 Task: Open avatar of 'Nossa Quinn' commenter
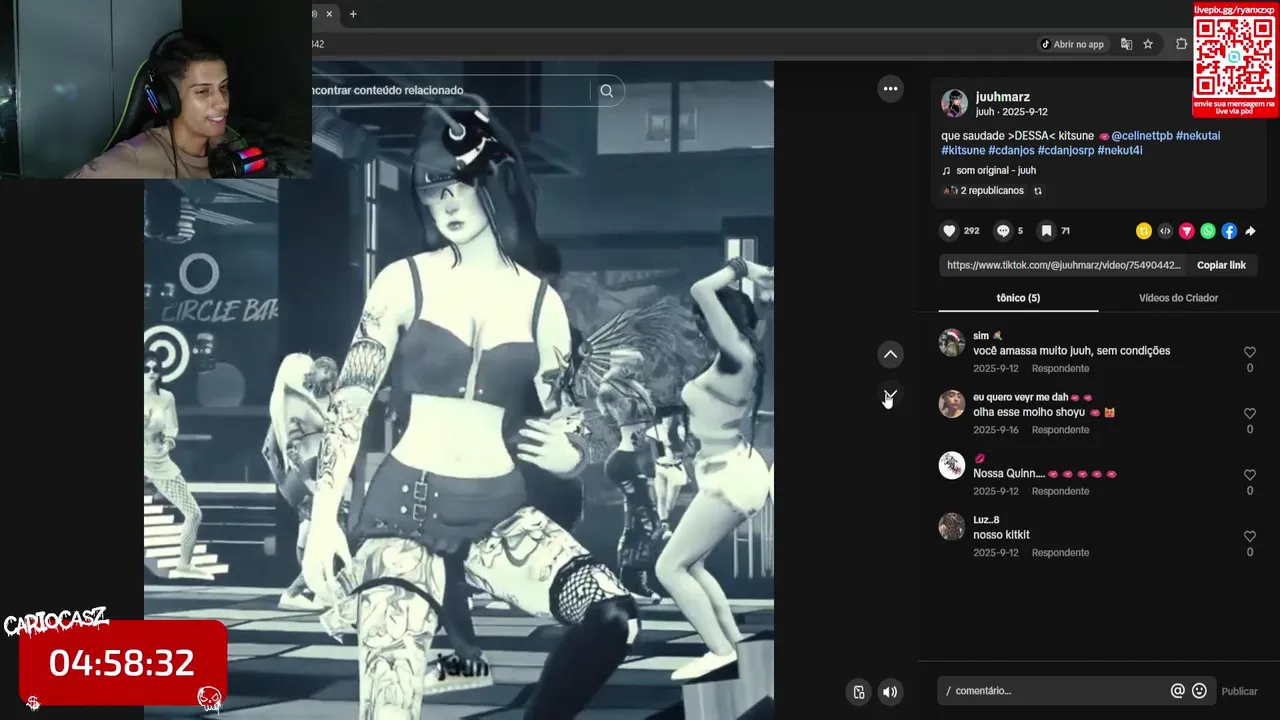[952, 465]
